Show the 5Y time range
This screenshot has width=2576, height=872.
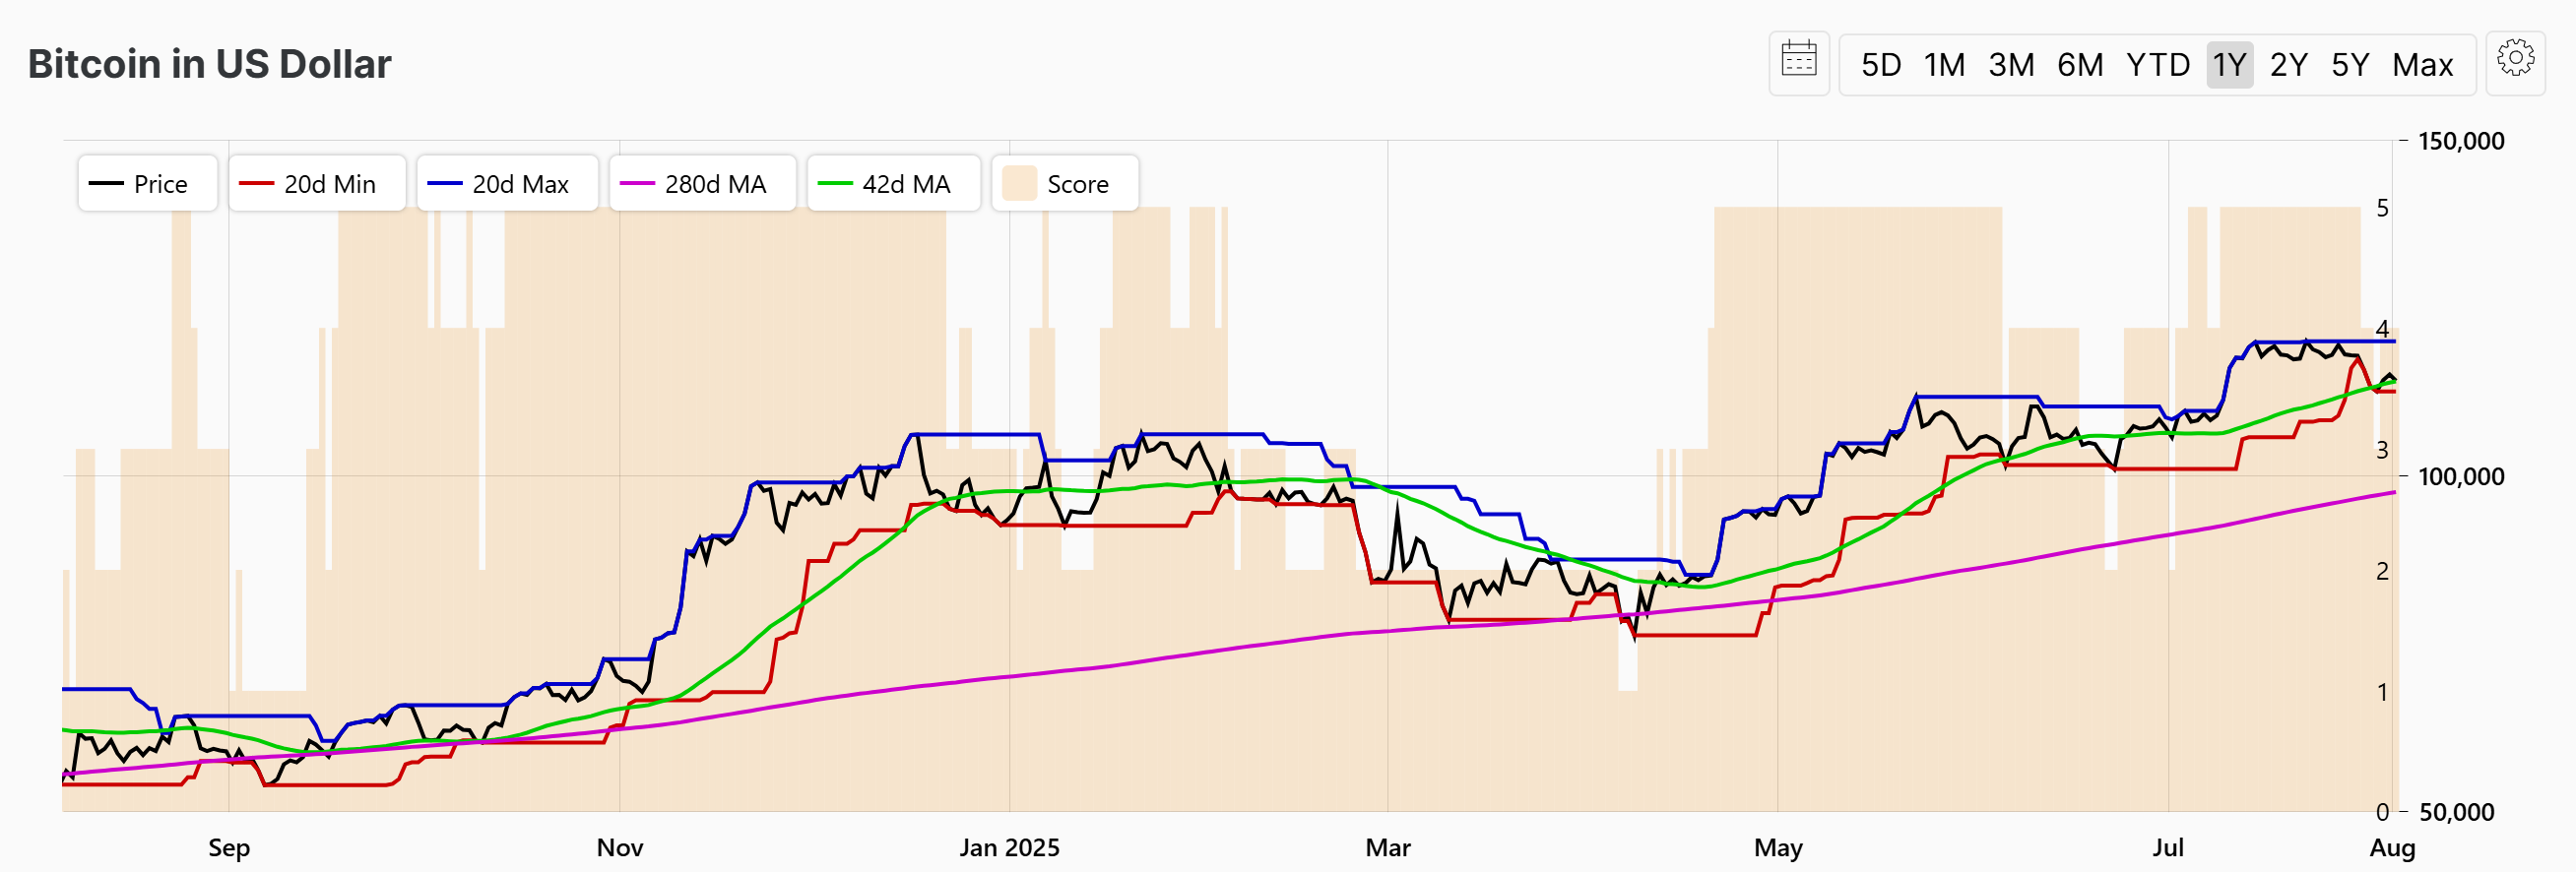point(2350,65)
